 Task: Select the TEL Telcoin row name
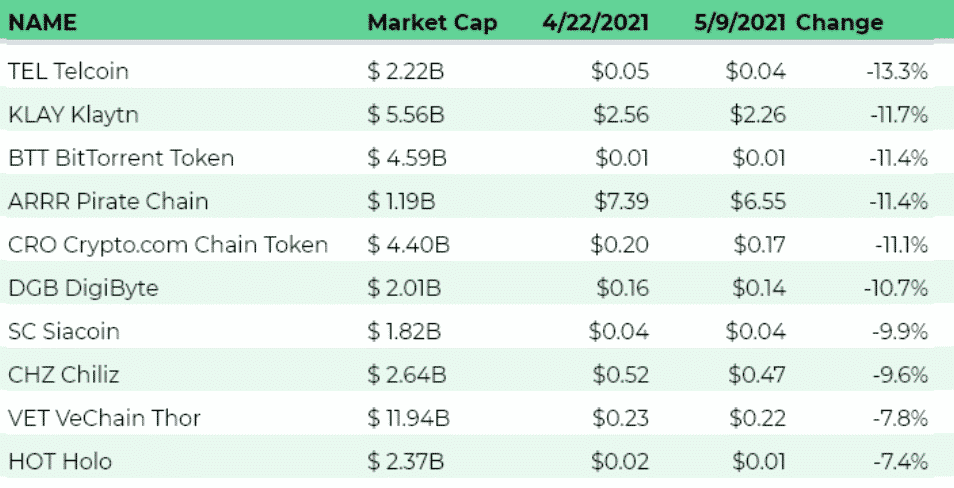click(x=68, y=71)
